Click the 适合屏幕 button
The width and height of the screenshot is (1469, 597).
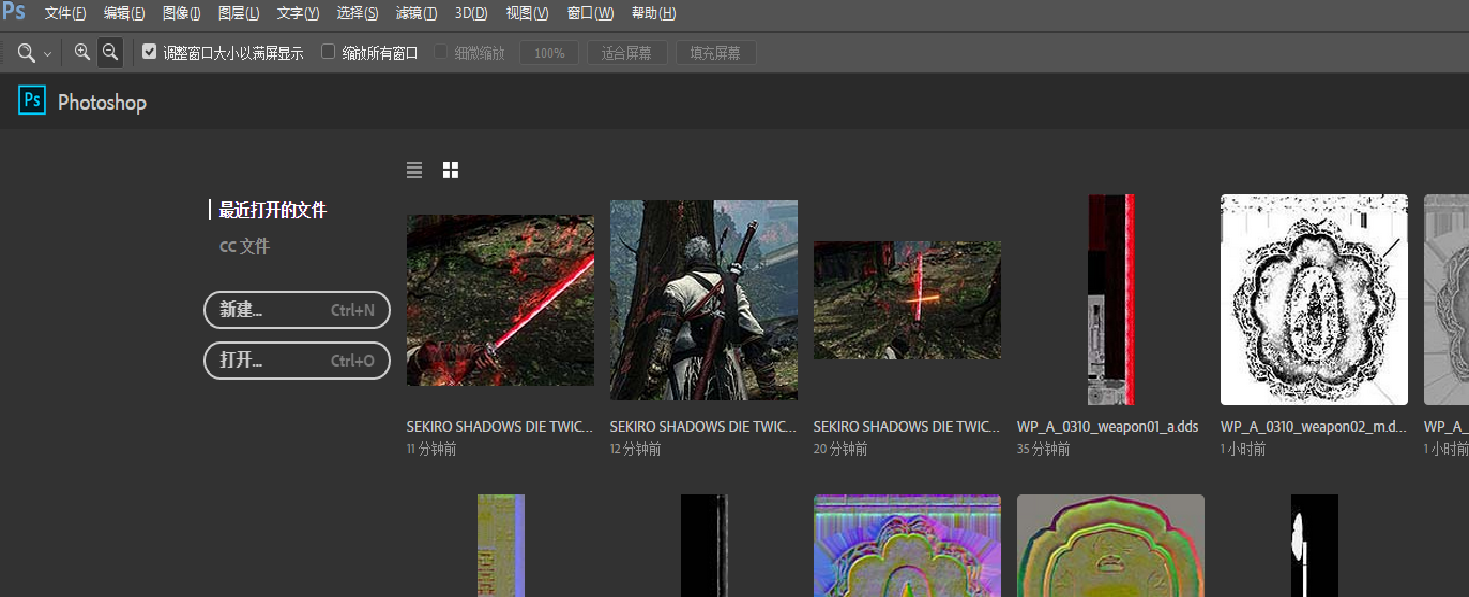coord(627,53)
